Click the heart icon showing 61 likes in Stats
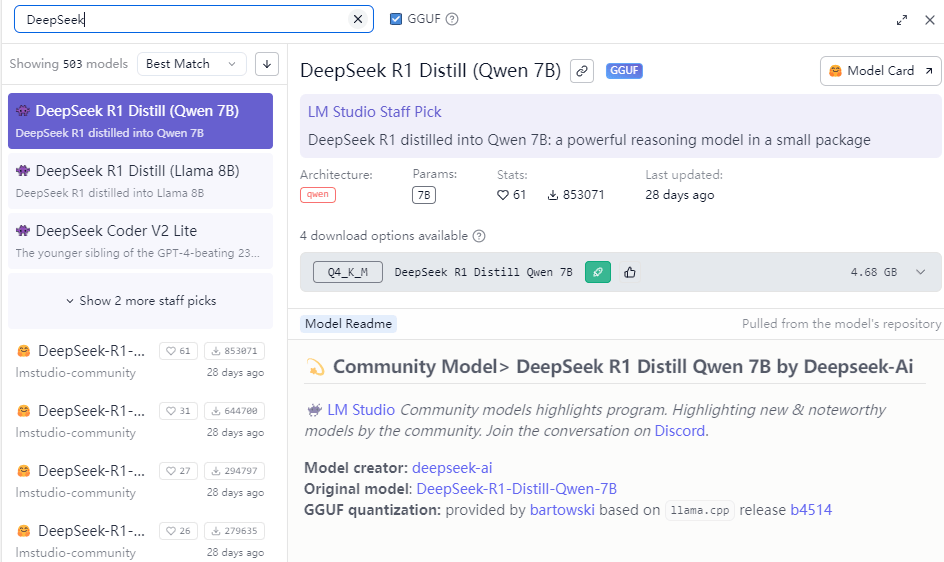 [503, 195]
